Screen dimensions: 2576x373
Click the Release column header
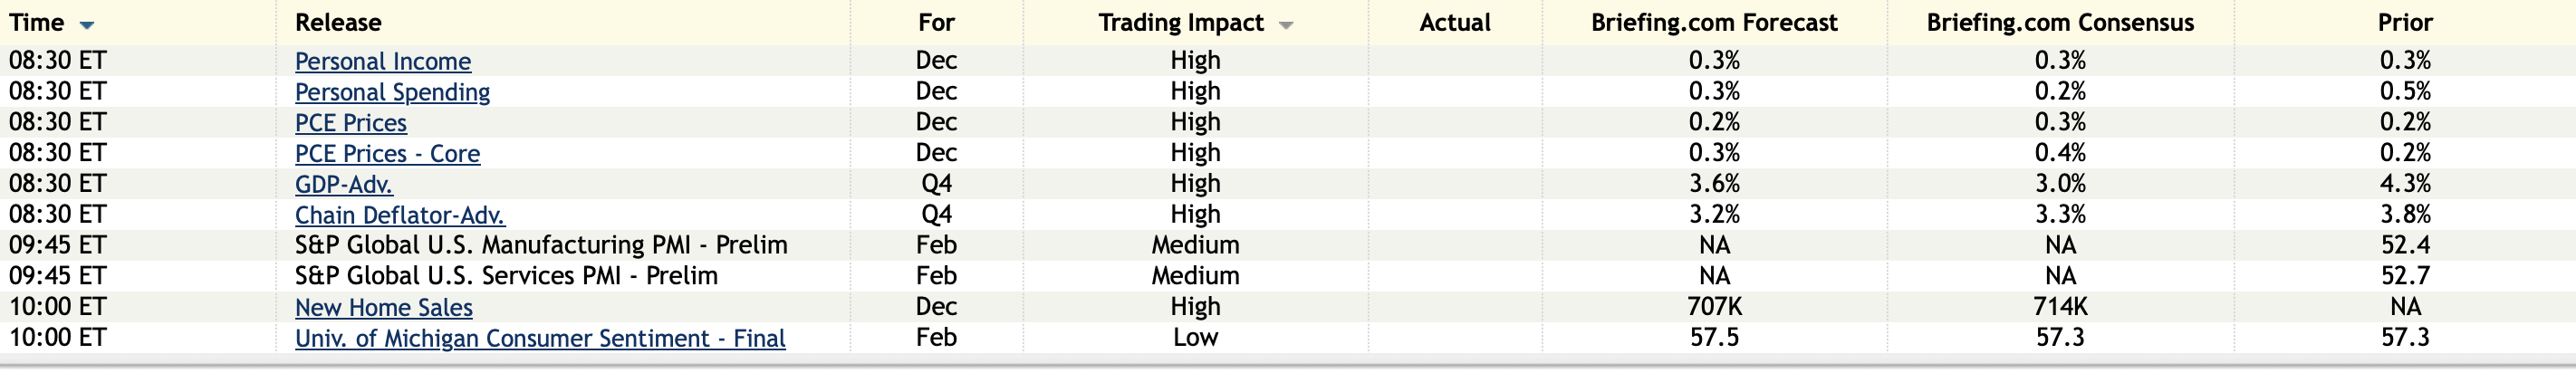pos(338,23)
